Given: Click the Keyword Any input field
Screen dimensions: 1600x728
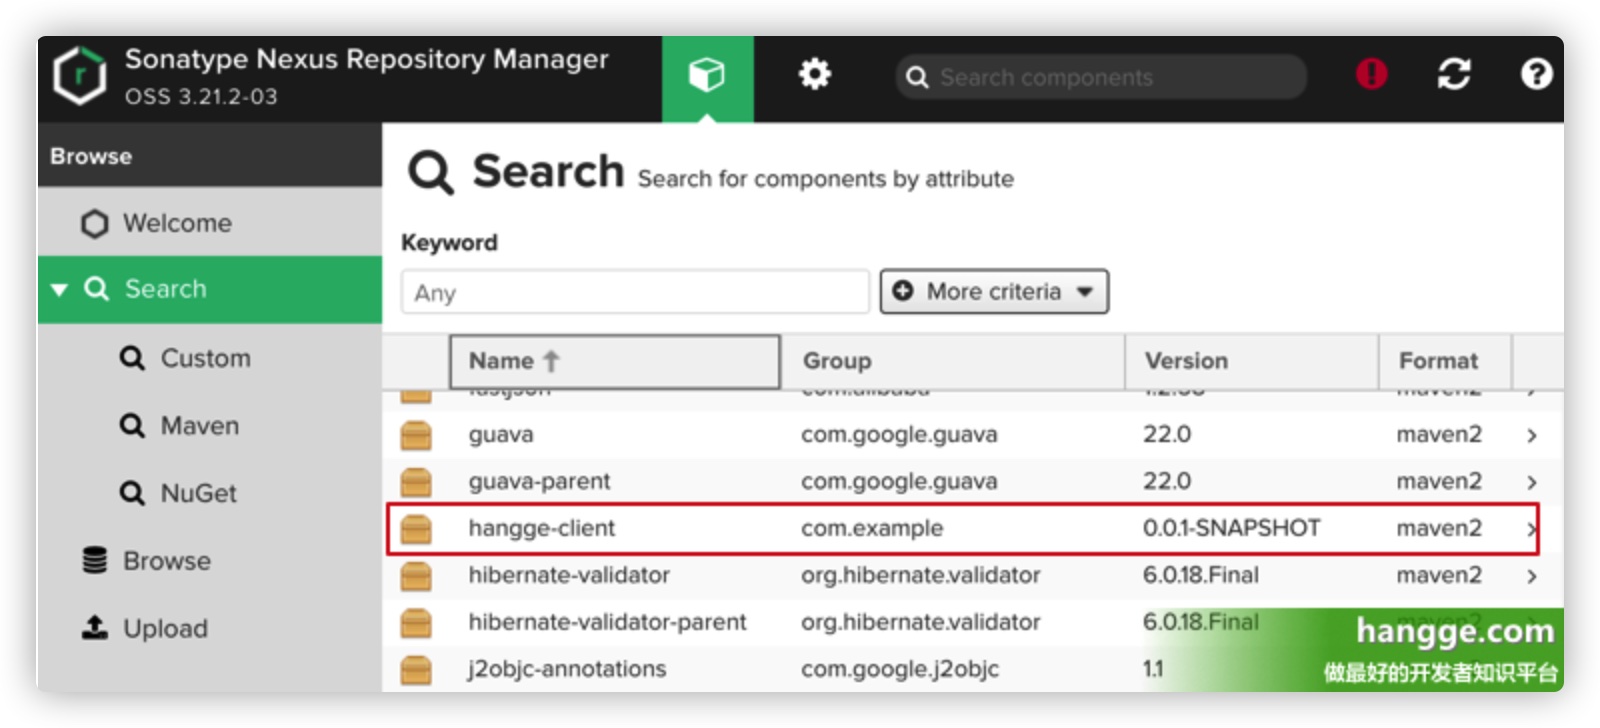Looking at the screenshot, I should 635,292.
